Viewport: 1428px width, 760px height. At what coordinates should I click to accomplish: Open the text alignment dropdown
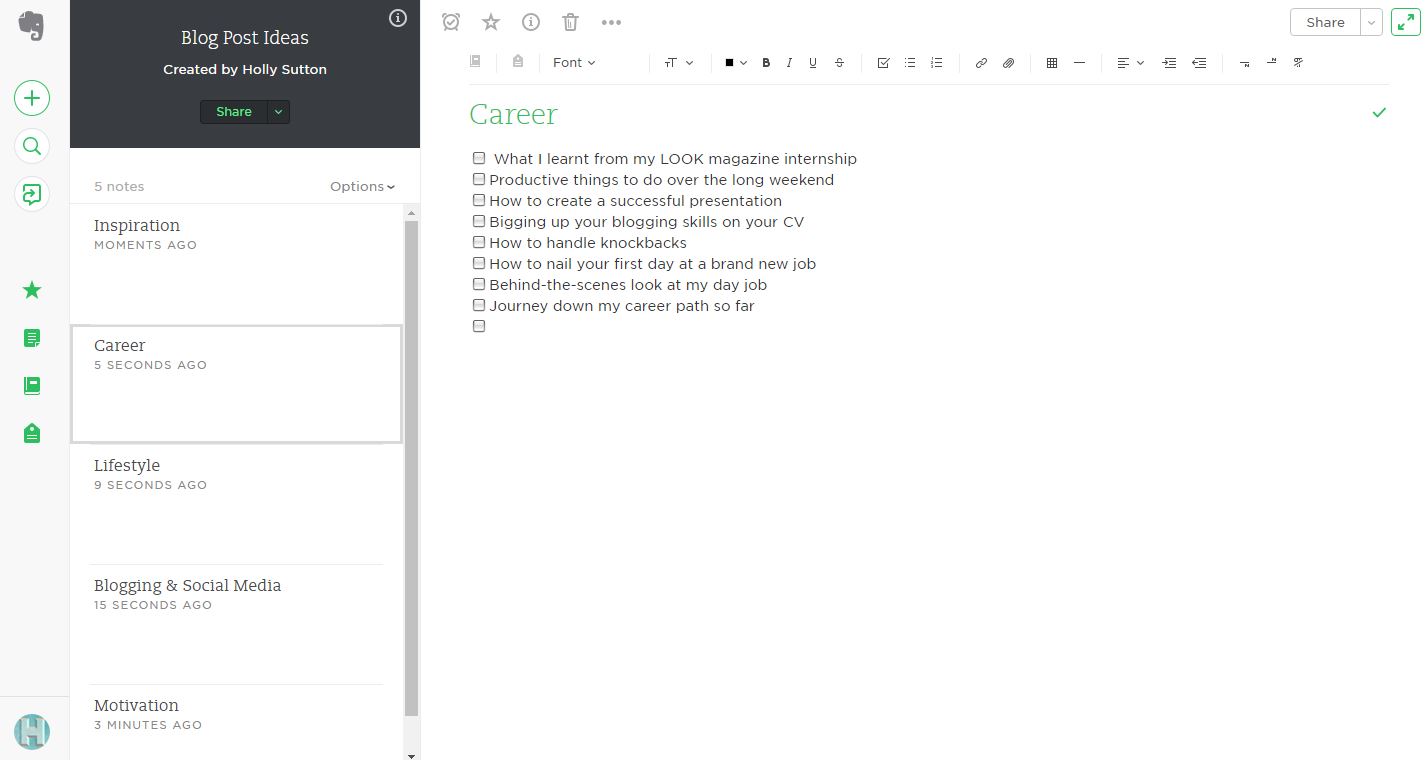coord(1130,63)
